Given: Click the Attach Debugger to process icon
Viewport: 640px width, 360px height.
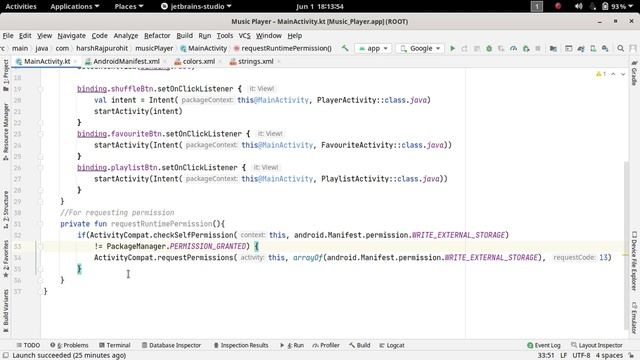Looking at the screenshot, I should (x=526, y=48).
